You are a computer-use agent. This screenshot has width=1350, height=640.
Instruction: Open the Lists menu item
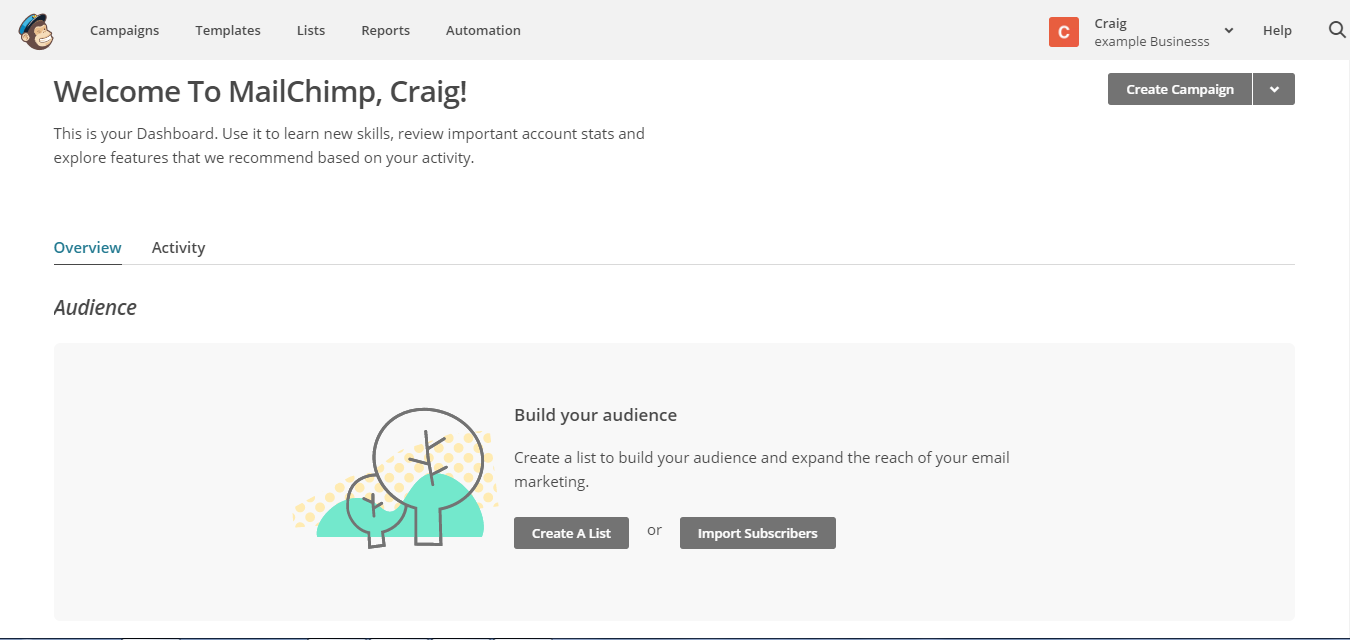click(311, 31)
